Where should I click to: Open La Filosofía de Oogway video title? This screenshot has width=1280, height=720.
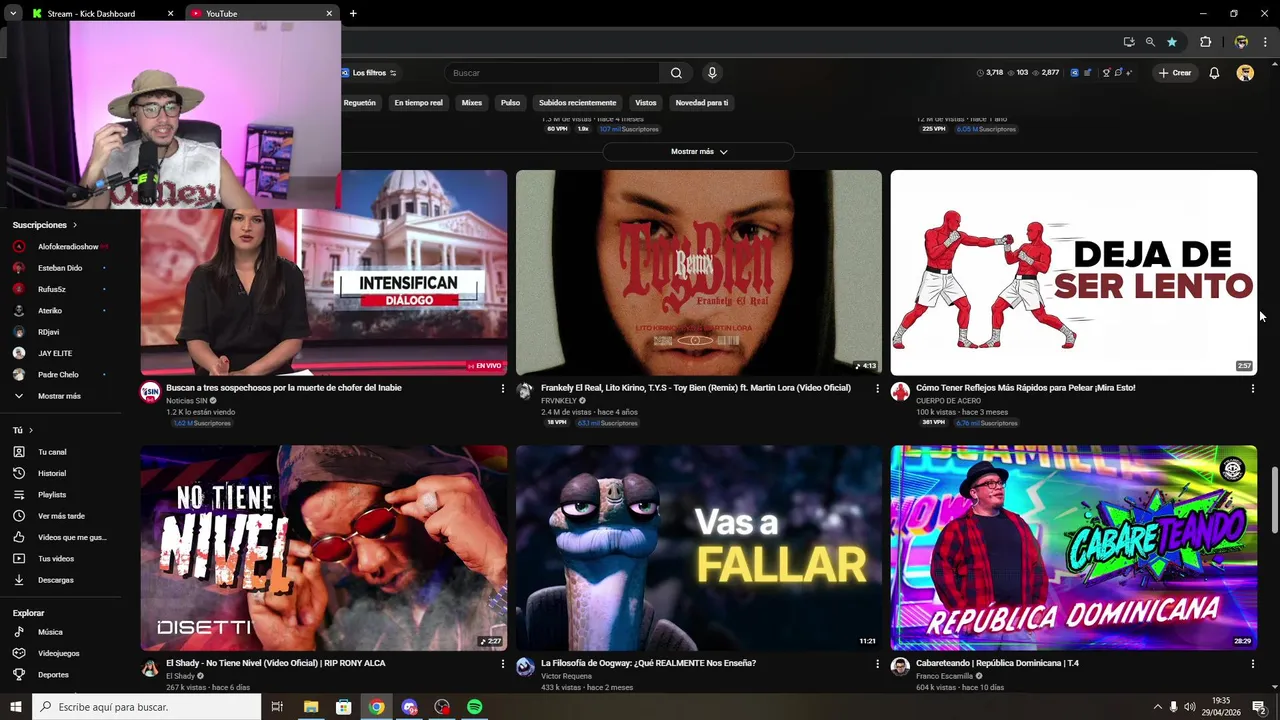648,663
